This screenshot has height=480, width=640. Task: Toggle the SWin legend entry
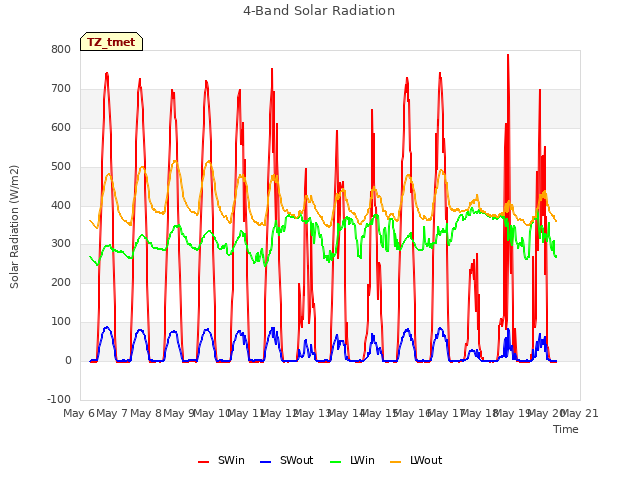(x=221, y=460)
